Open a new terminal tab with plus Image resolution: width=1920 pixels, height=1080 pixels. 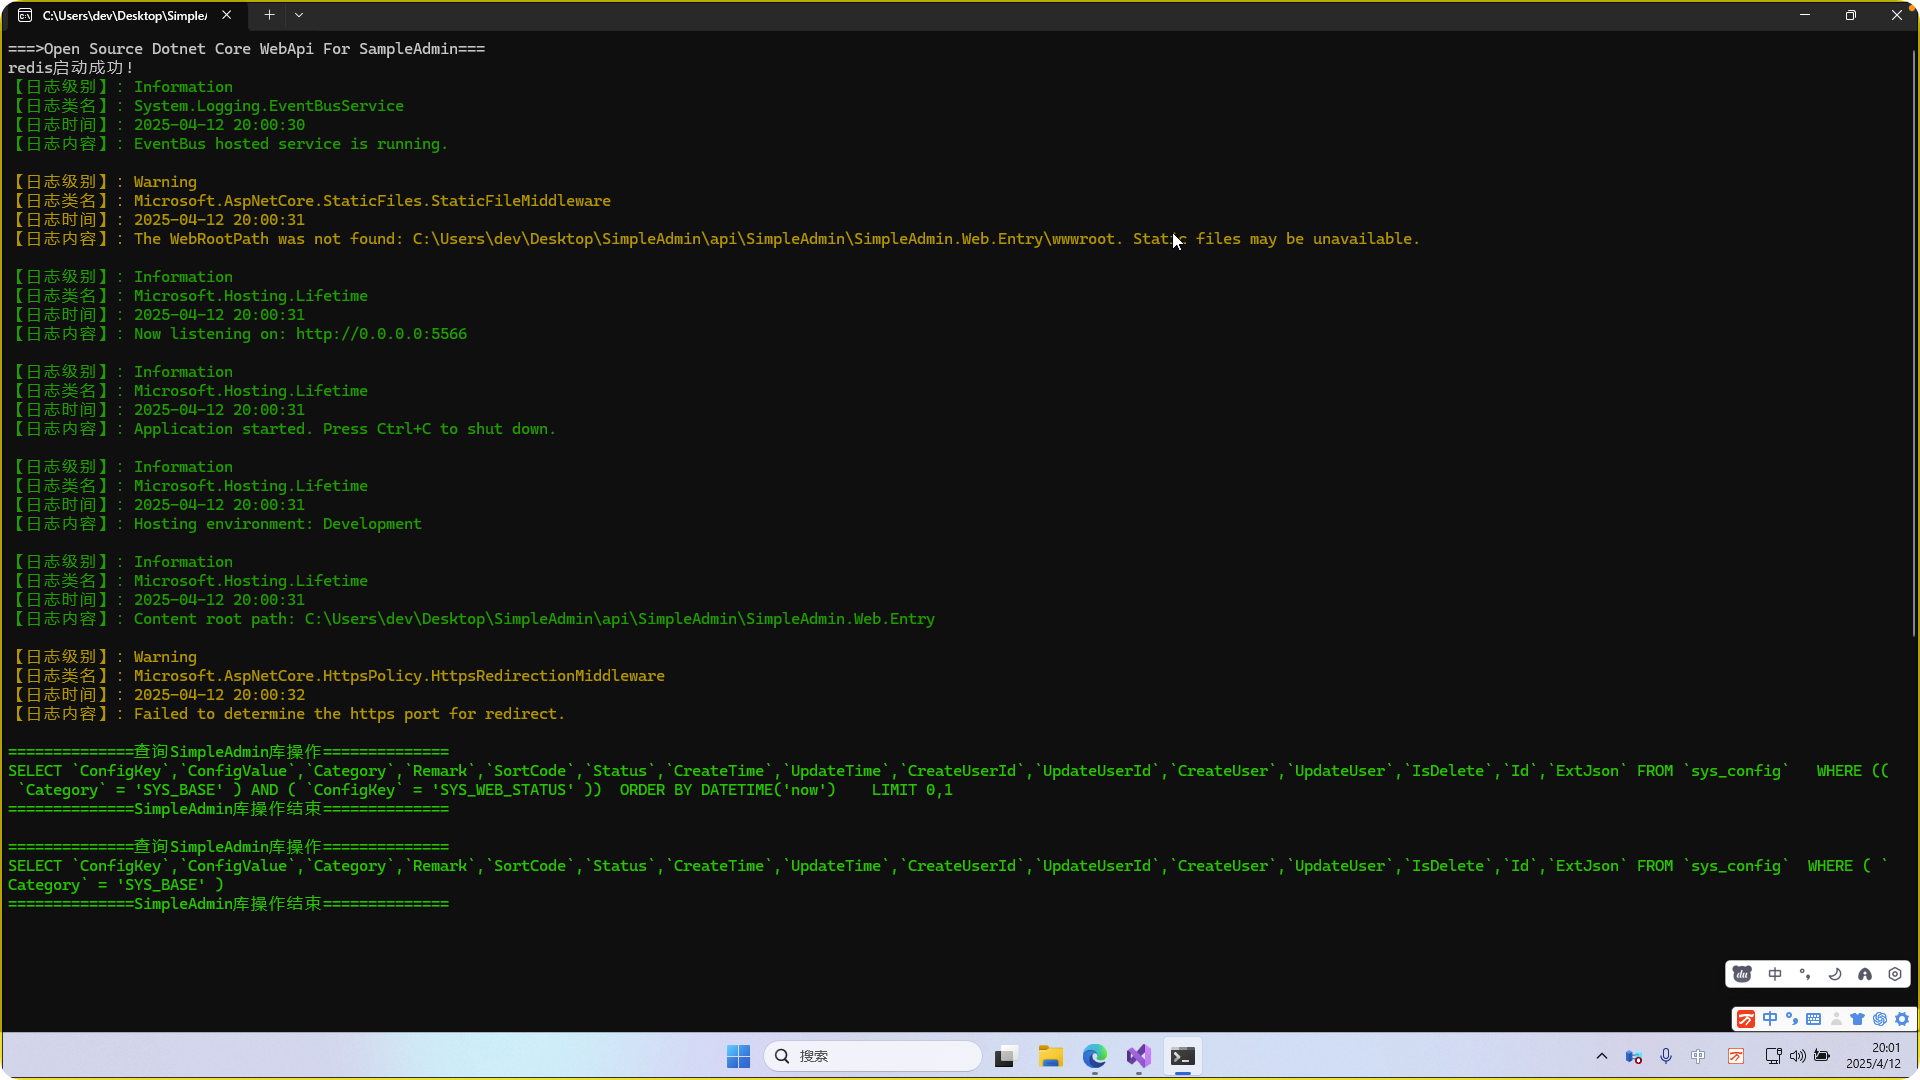(x=269, y=15)
